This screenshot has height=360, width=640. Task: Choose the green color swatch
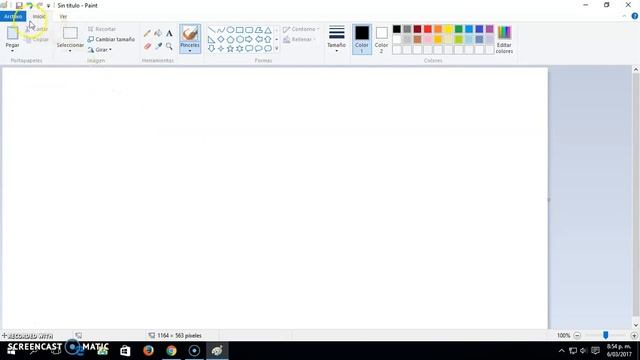coord(458,29)
